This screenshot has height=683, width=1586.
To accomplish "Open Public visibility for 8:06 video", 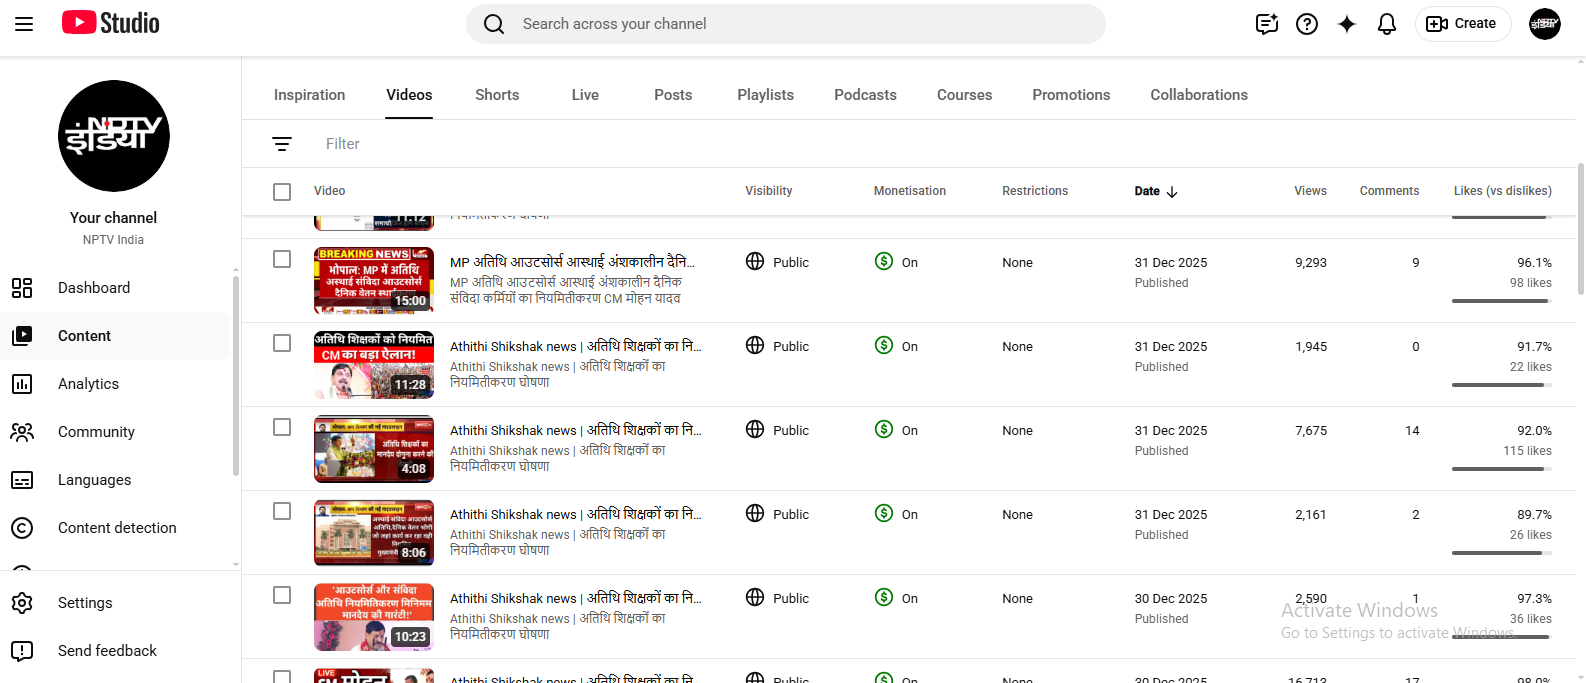I will pos(777,514).
